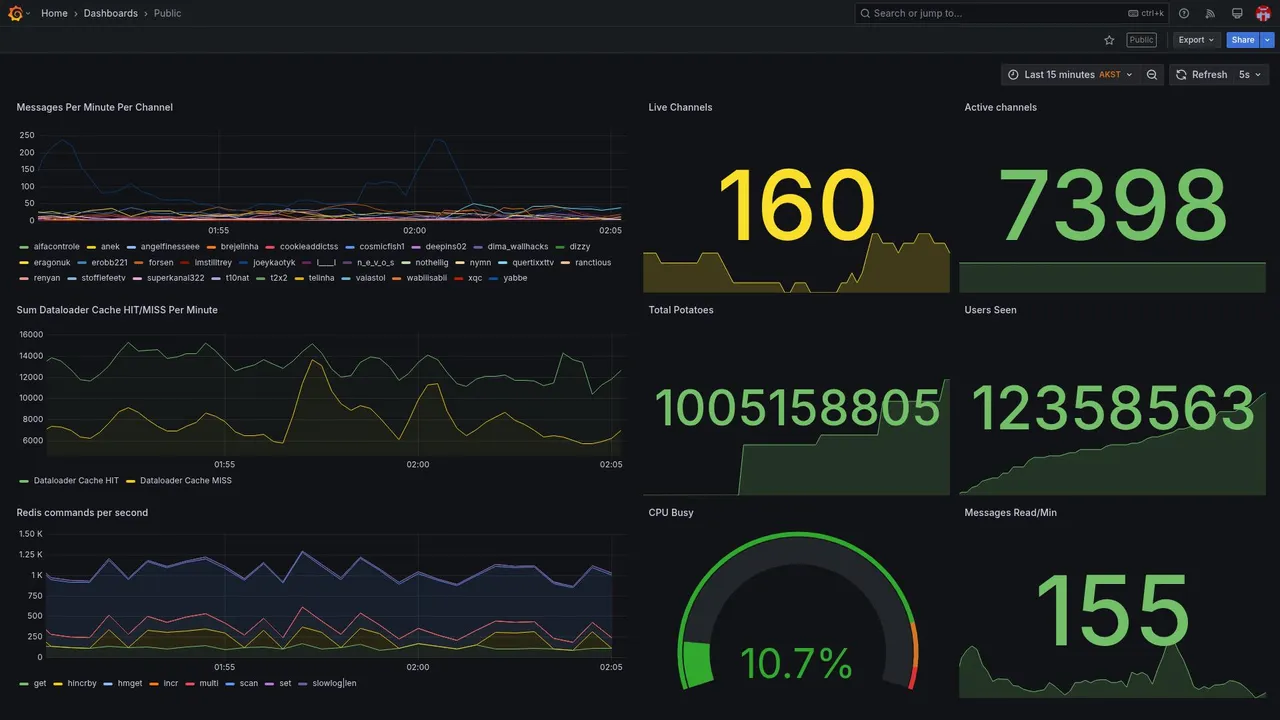The width and height of the screenshot is (1280, 720).
Task: Click the blue Share button
Action: click(1243, 40)
